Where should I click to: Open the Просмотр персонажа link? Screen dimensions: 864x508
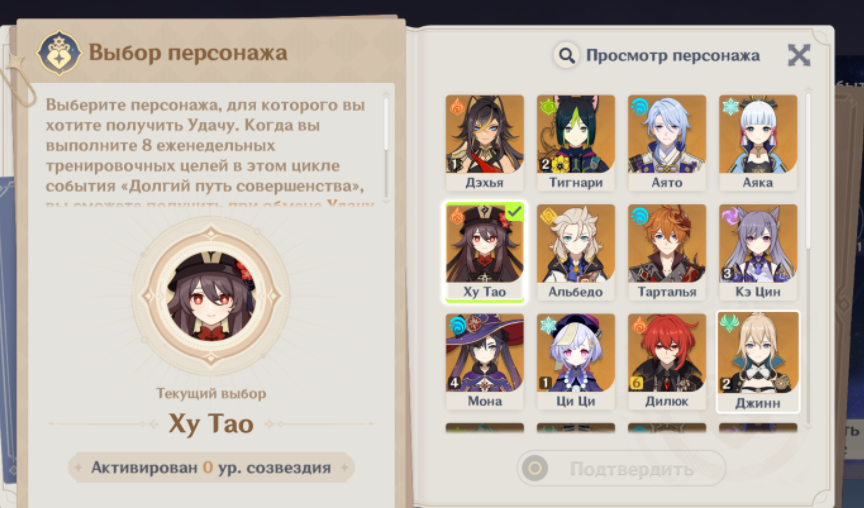(x=672, y=56)
